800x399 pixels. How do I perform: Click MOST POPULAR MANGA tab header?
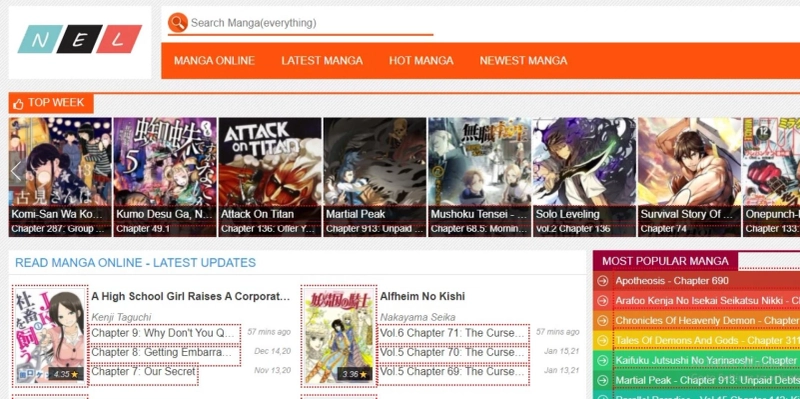(x=665, y=261)
